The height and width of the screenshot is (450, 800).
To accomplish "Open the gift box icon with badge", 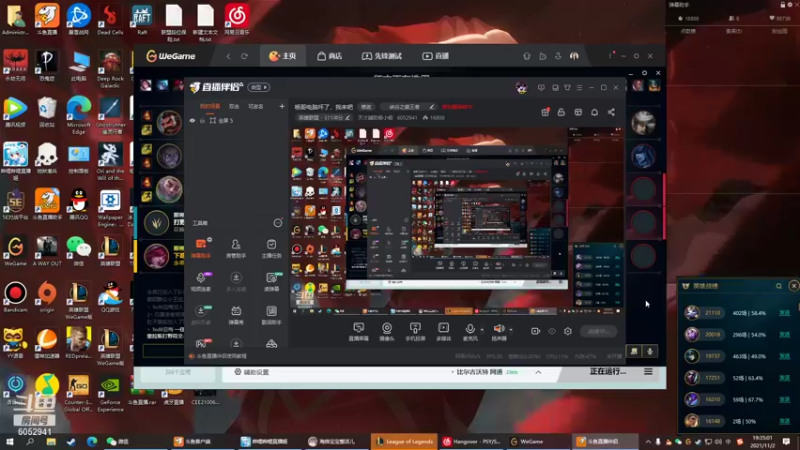I will [x=545, y=112].
